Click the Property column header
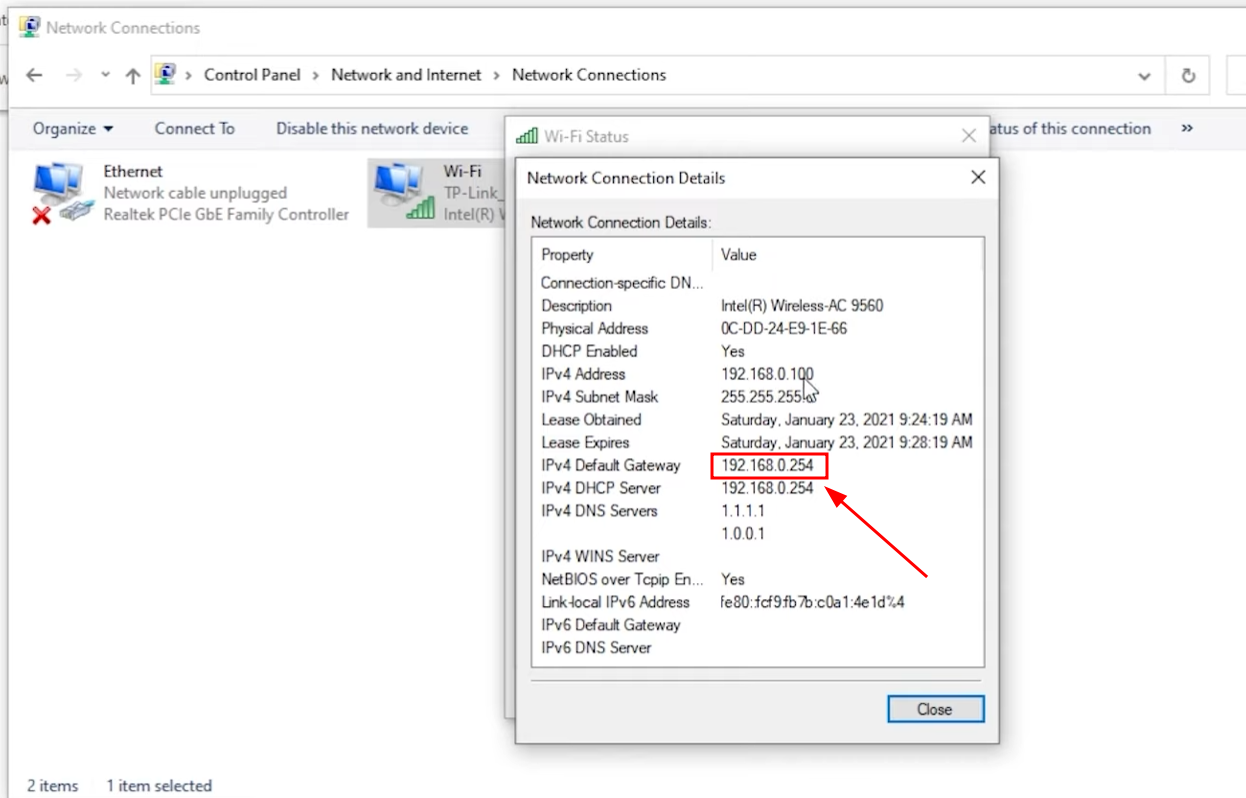Screen dimensions: 1246x798 point(567,255)
